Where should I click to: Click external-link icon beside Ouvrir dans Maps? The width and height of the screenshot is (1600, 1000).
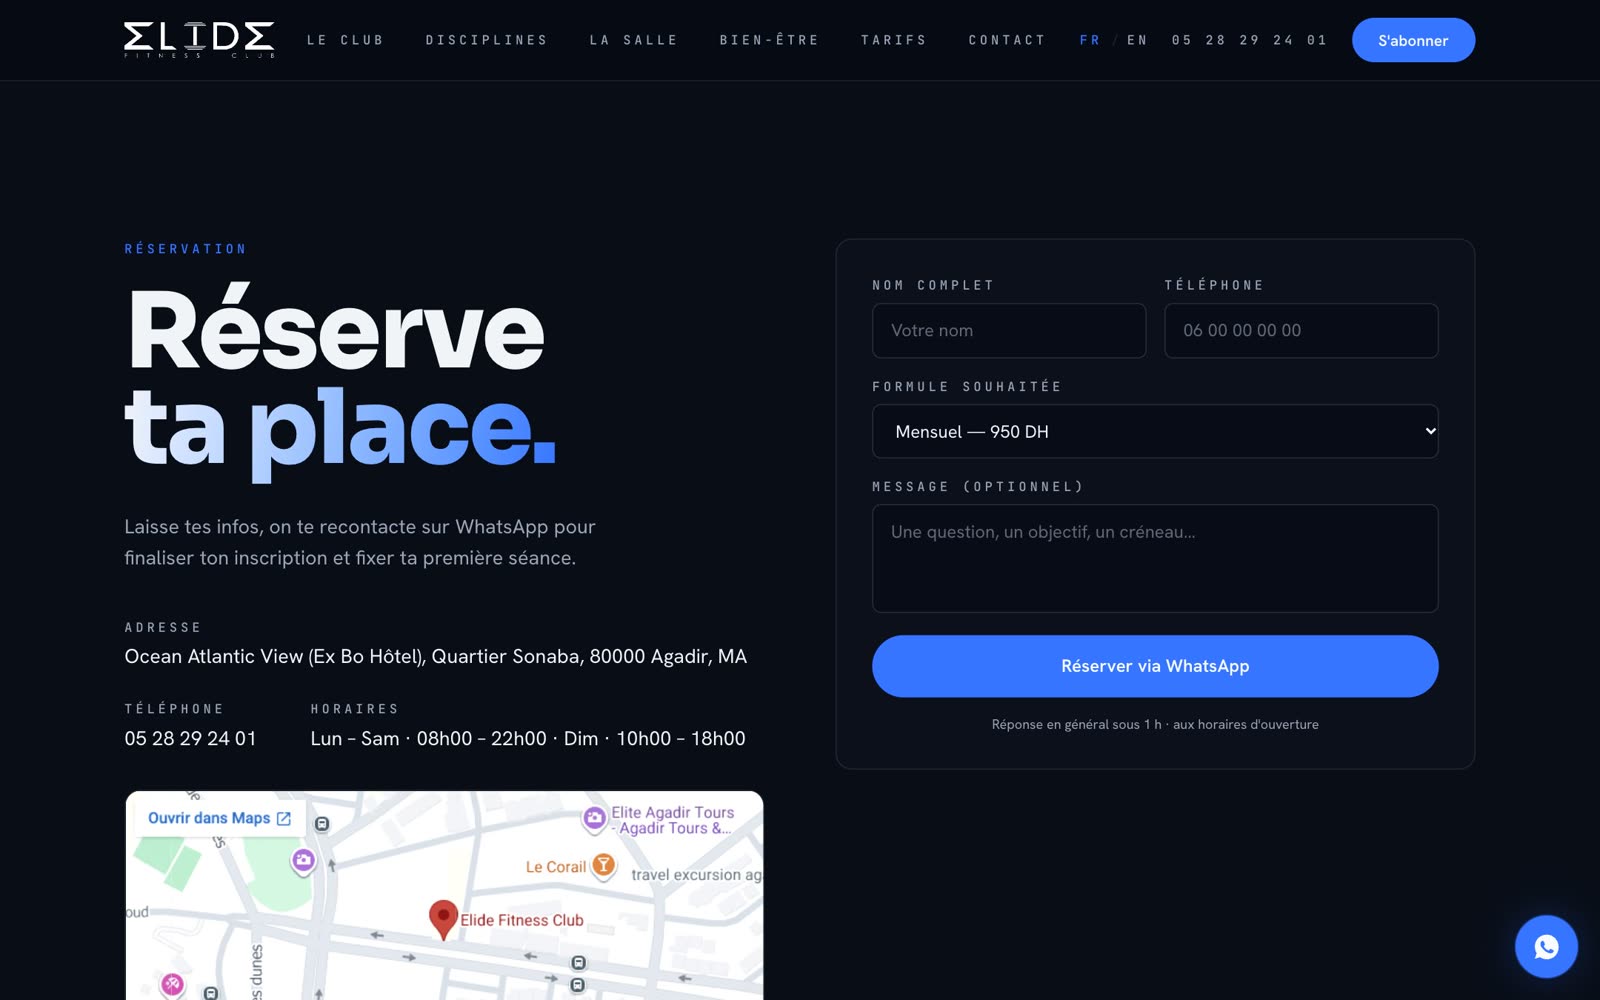point(284,818)
